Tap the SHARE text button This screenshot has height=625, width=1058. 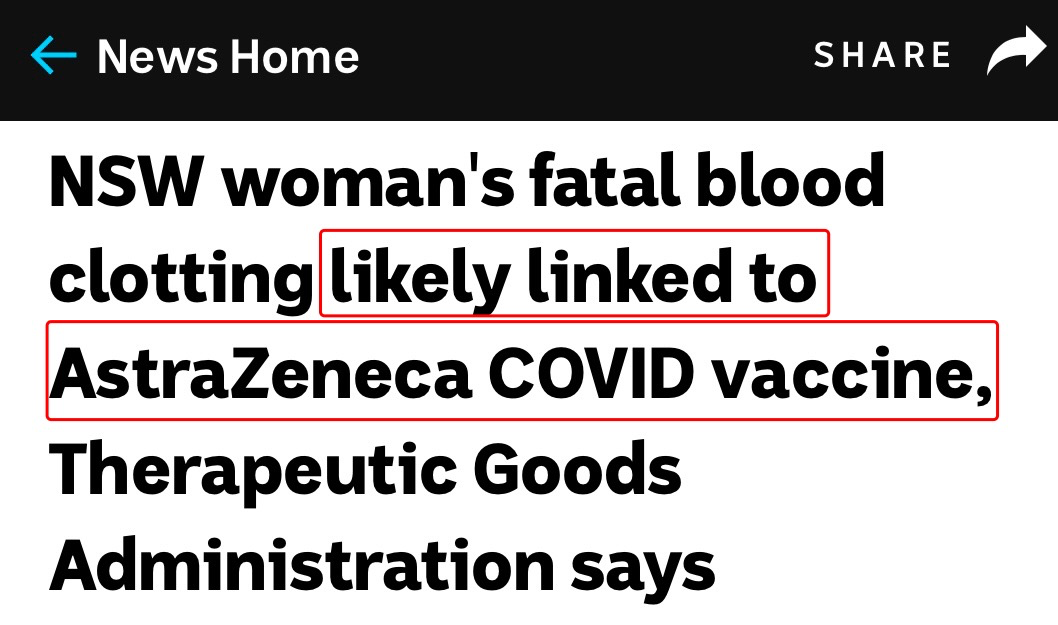tap(882, 55)
